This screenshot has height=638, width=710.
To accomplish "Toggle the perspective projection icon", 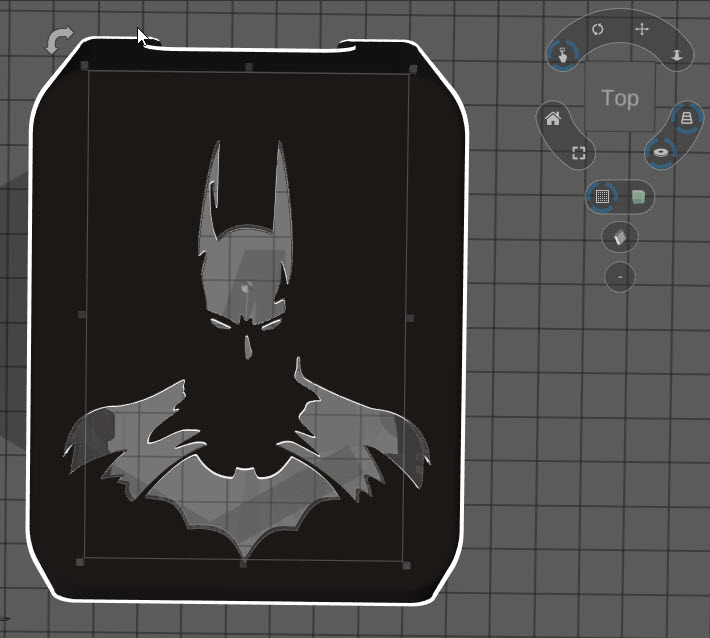I will (687, 118).
